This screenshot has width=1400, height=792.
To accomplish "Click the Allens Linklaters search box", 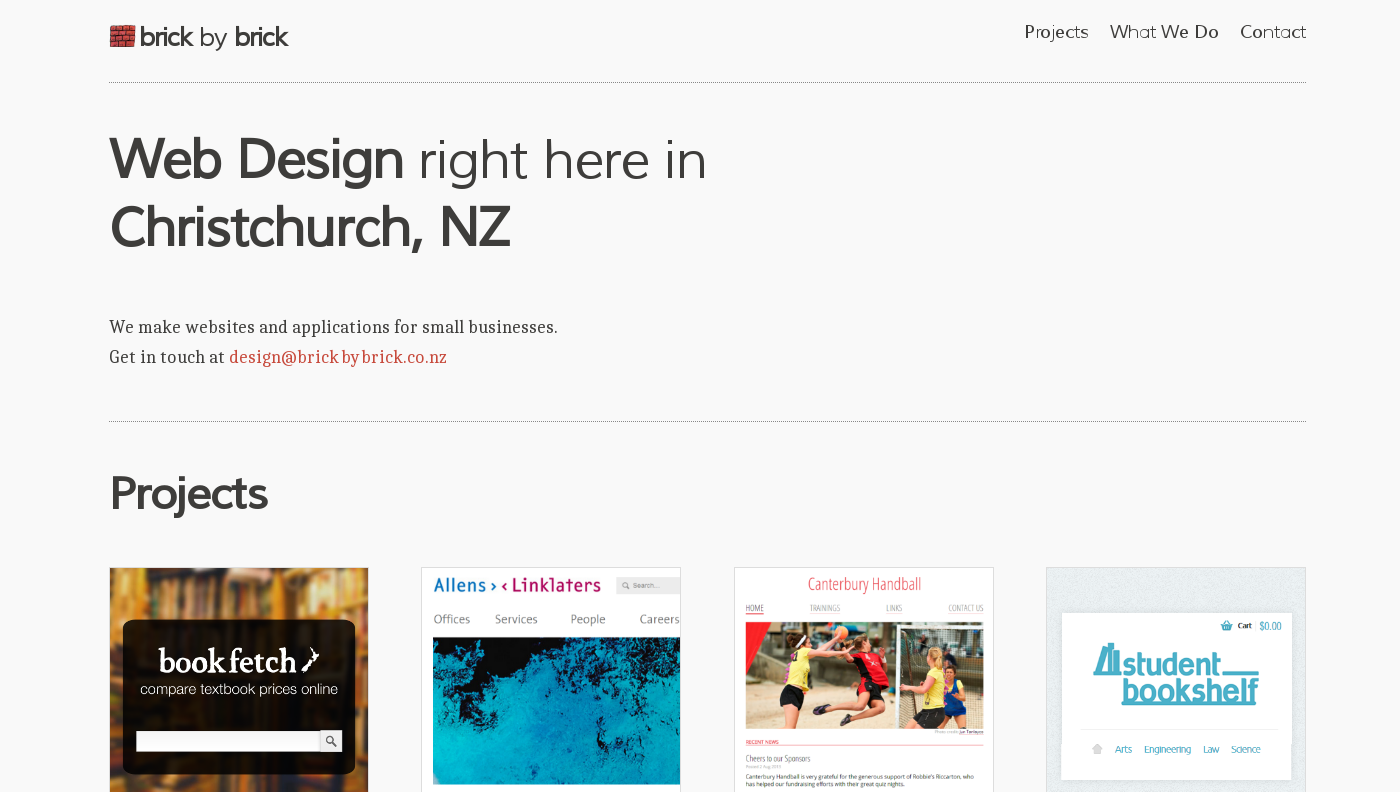I will click(648, 585).
